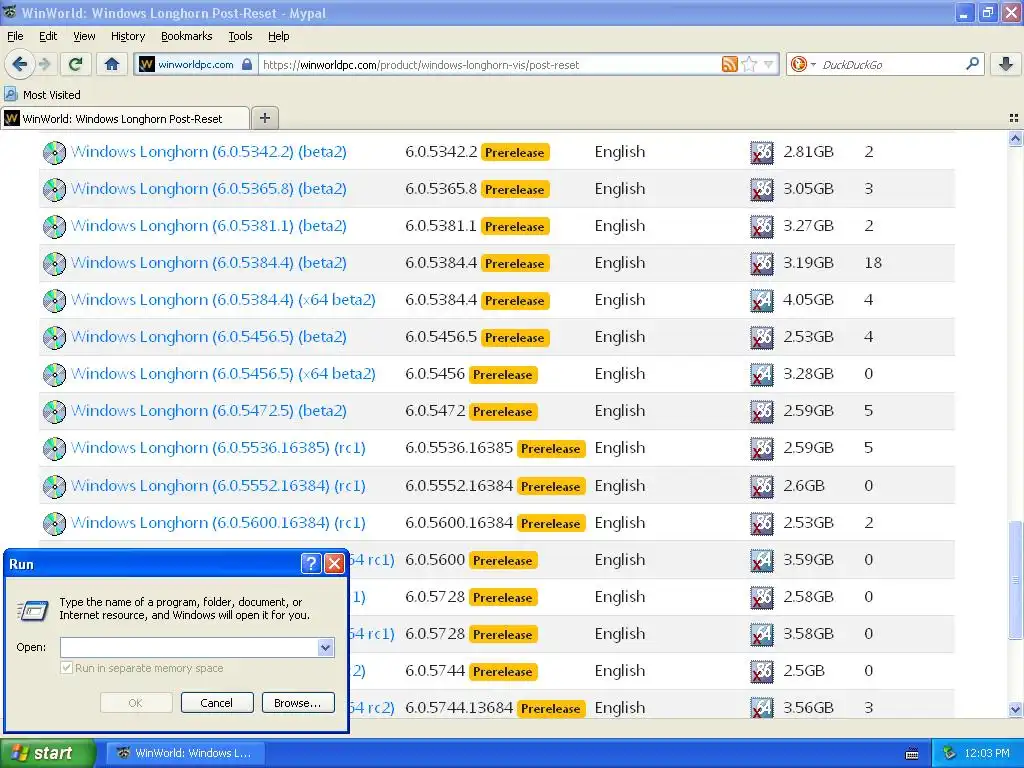Image resolution: width=1024 pixels, height=768 pixels.
Task: Toggle Run in separate memory space checkbox
Action: tap(66, 668)
